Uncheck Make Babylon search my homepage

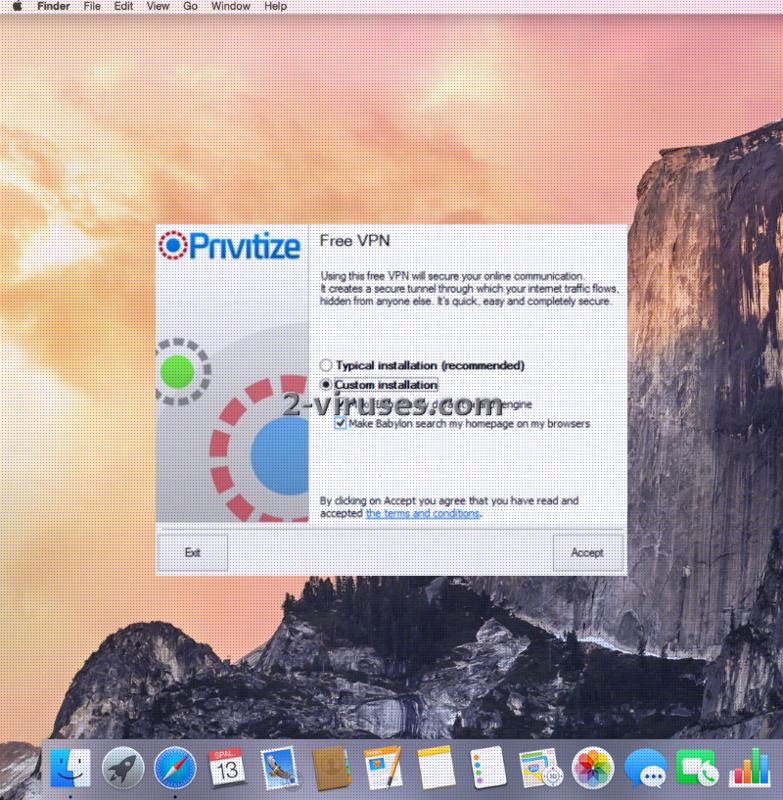(x=340, y=423)
